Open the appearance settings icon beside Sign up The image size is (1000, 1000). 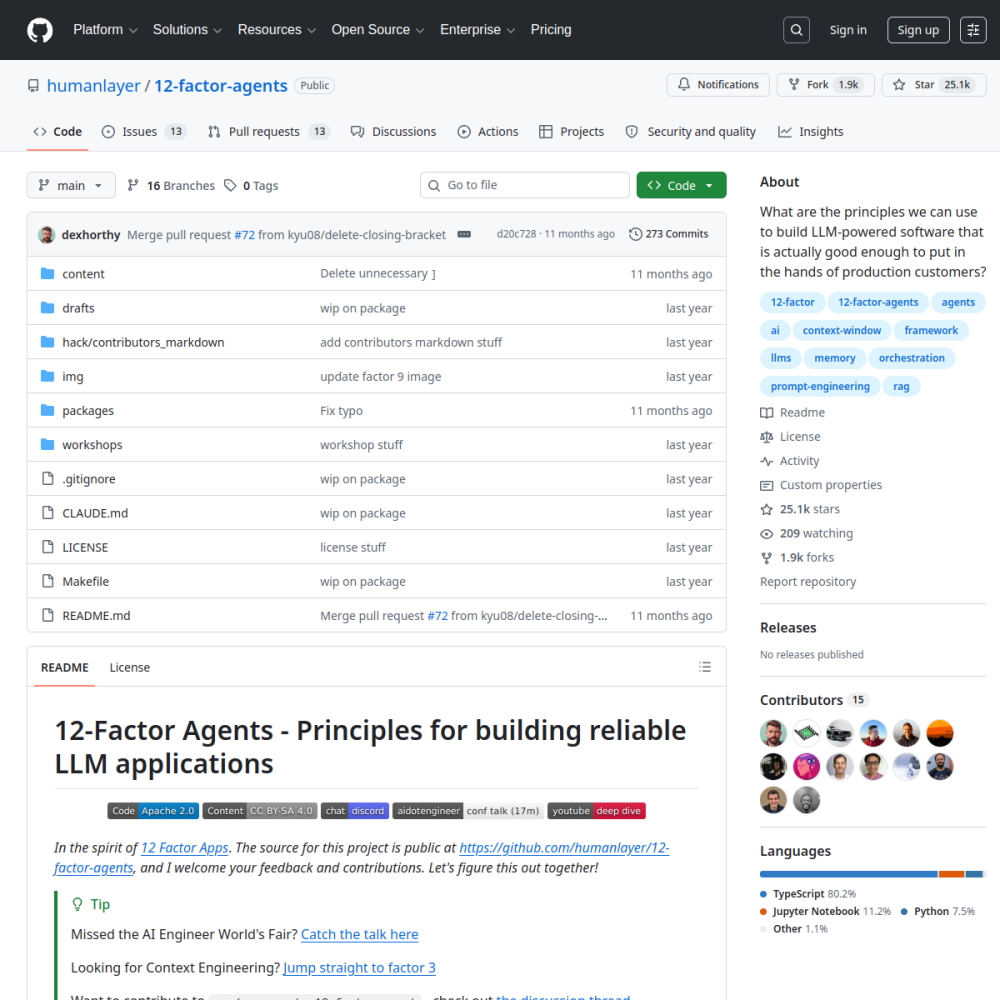click(973, 30)
